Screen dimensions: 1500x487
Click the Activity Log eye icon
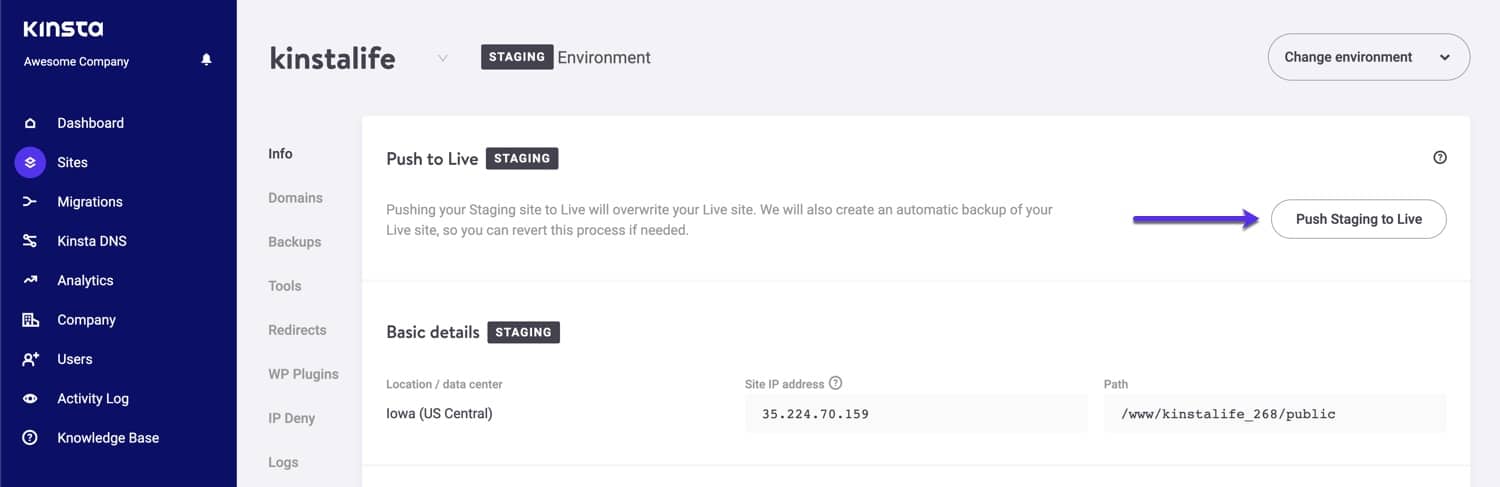tap(30, 399)
